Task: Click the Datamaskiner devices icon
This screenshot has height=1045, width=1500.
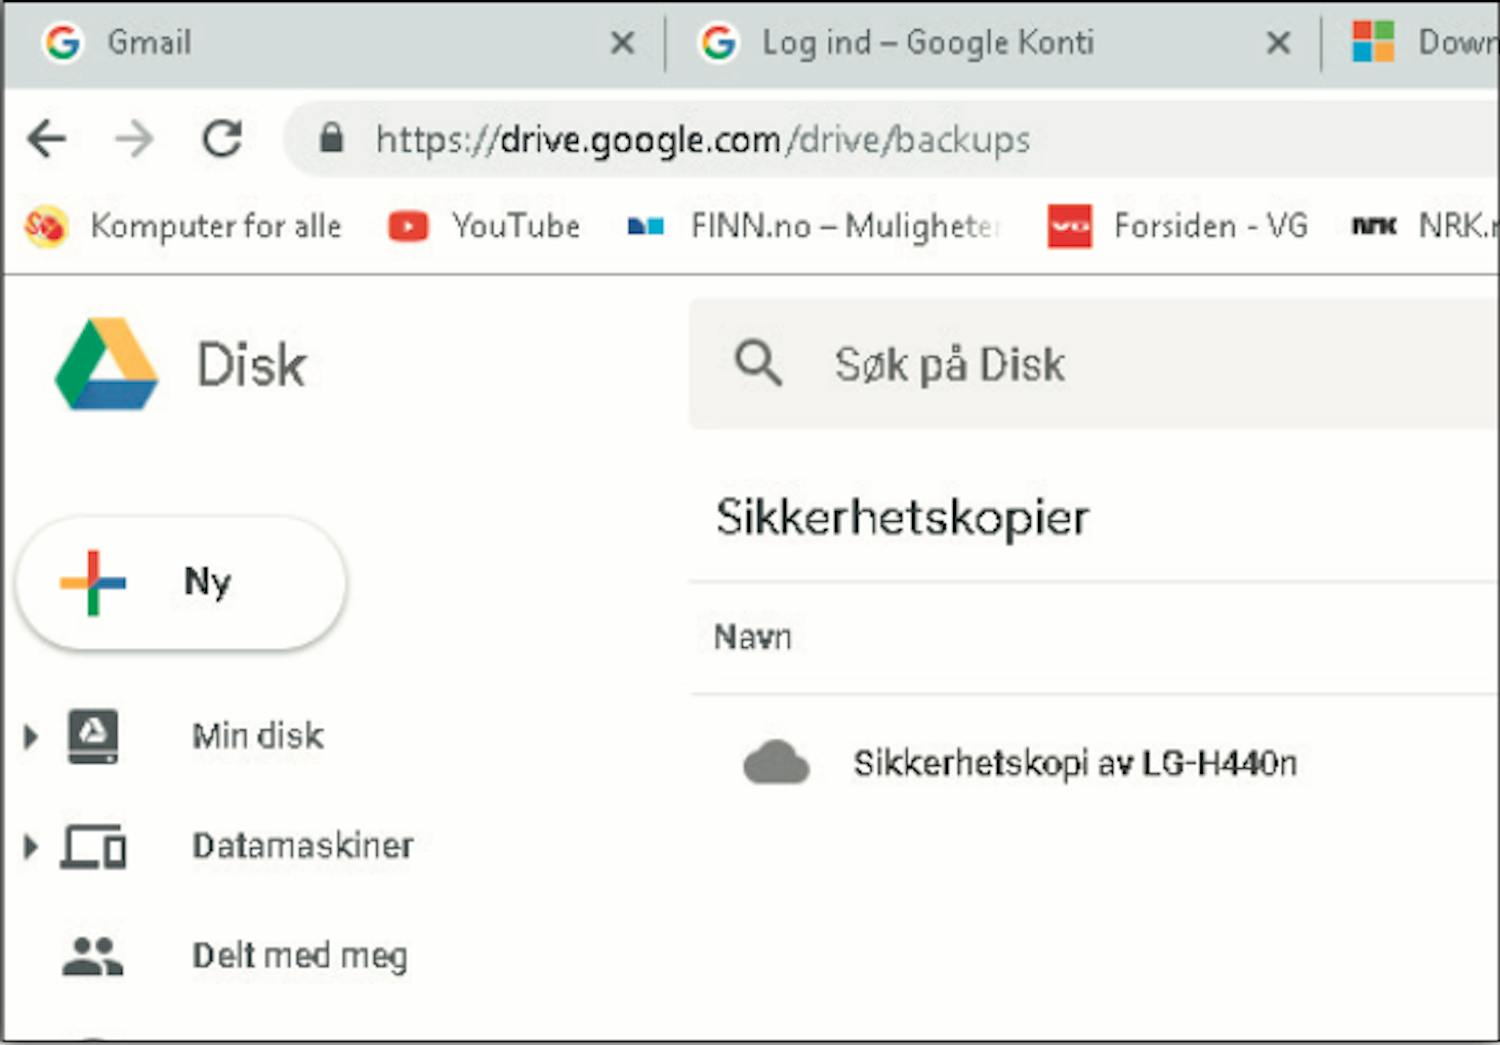Action: click(x=93, y=847)
